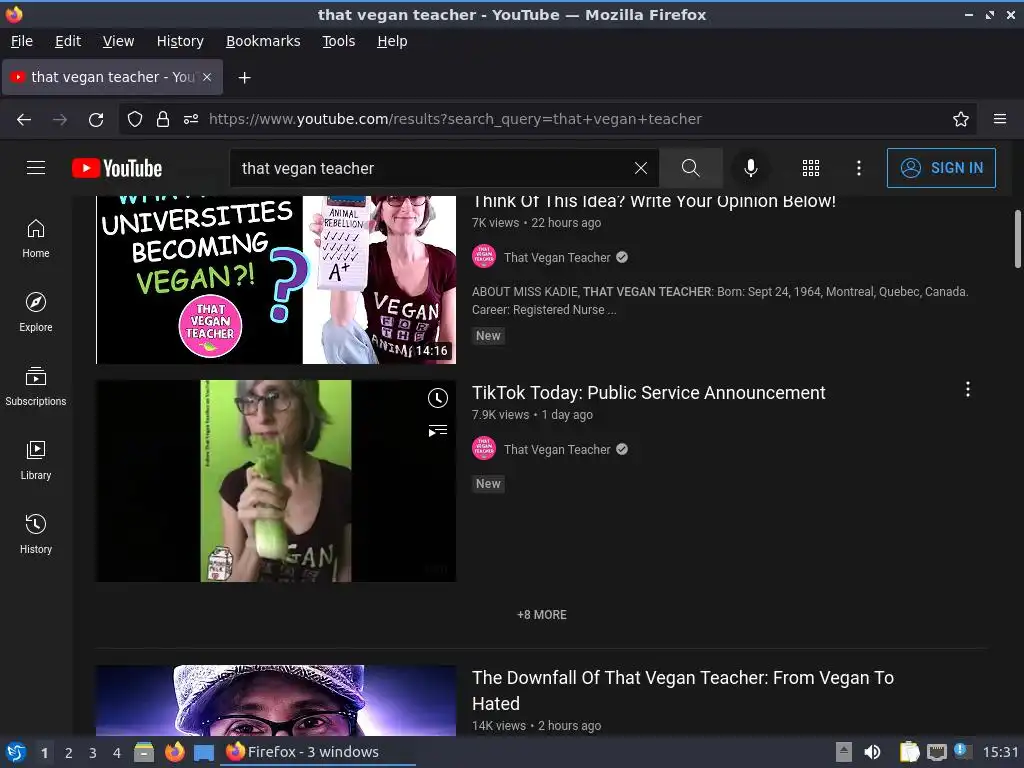Image resolution: width=1024 pixels, height=768 pixels.
Task: Open Library in the sidebar
Action: (36, 460)
